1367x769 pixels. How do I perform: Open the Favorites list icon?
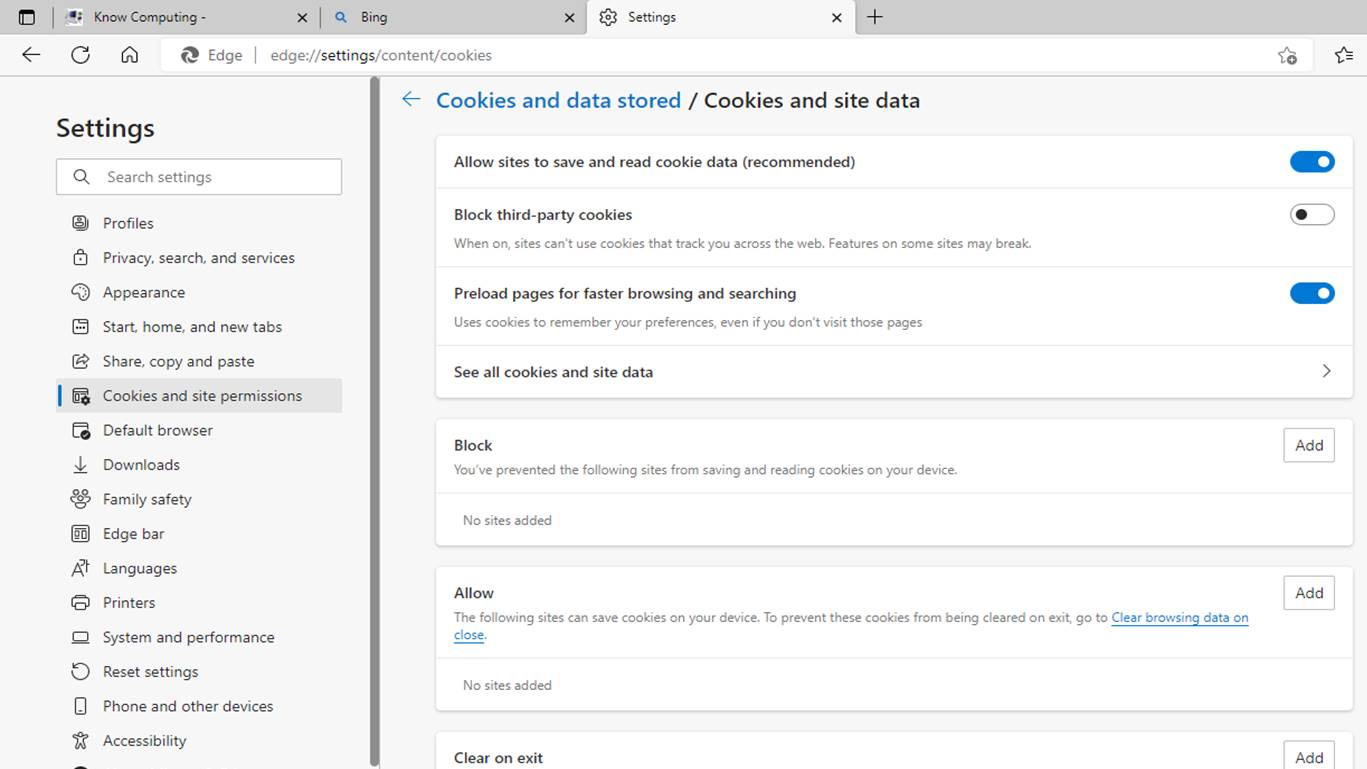[x=1343, y=55]
